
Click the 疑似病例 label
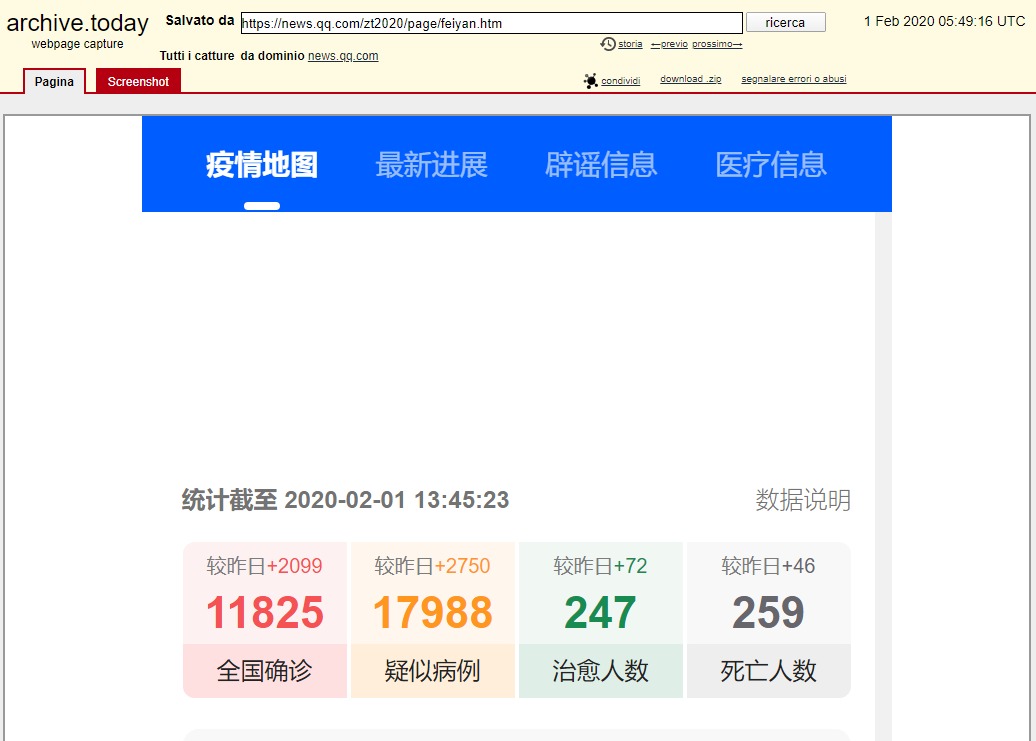pos(433,671)
